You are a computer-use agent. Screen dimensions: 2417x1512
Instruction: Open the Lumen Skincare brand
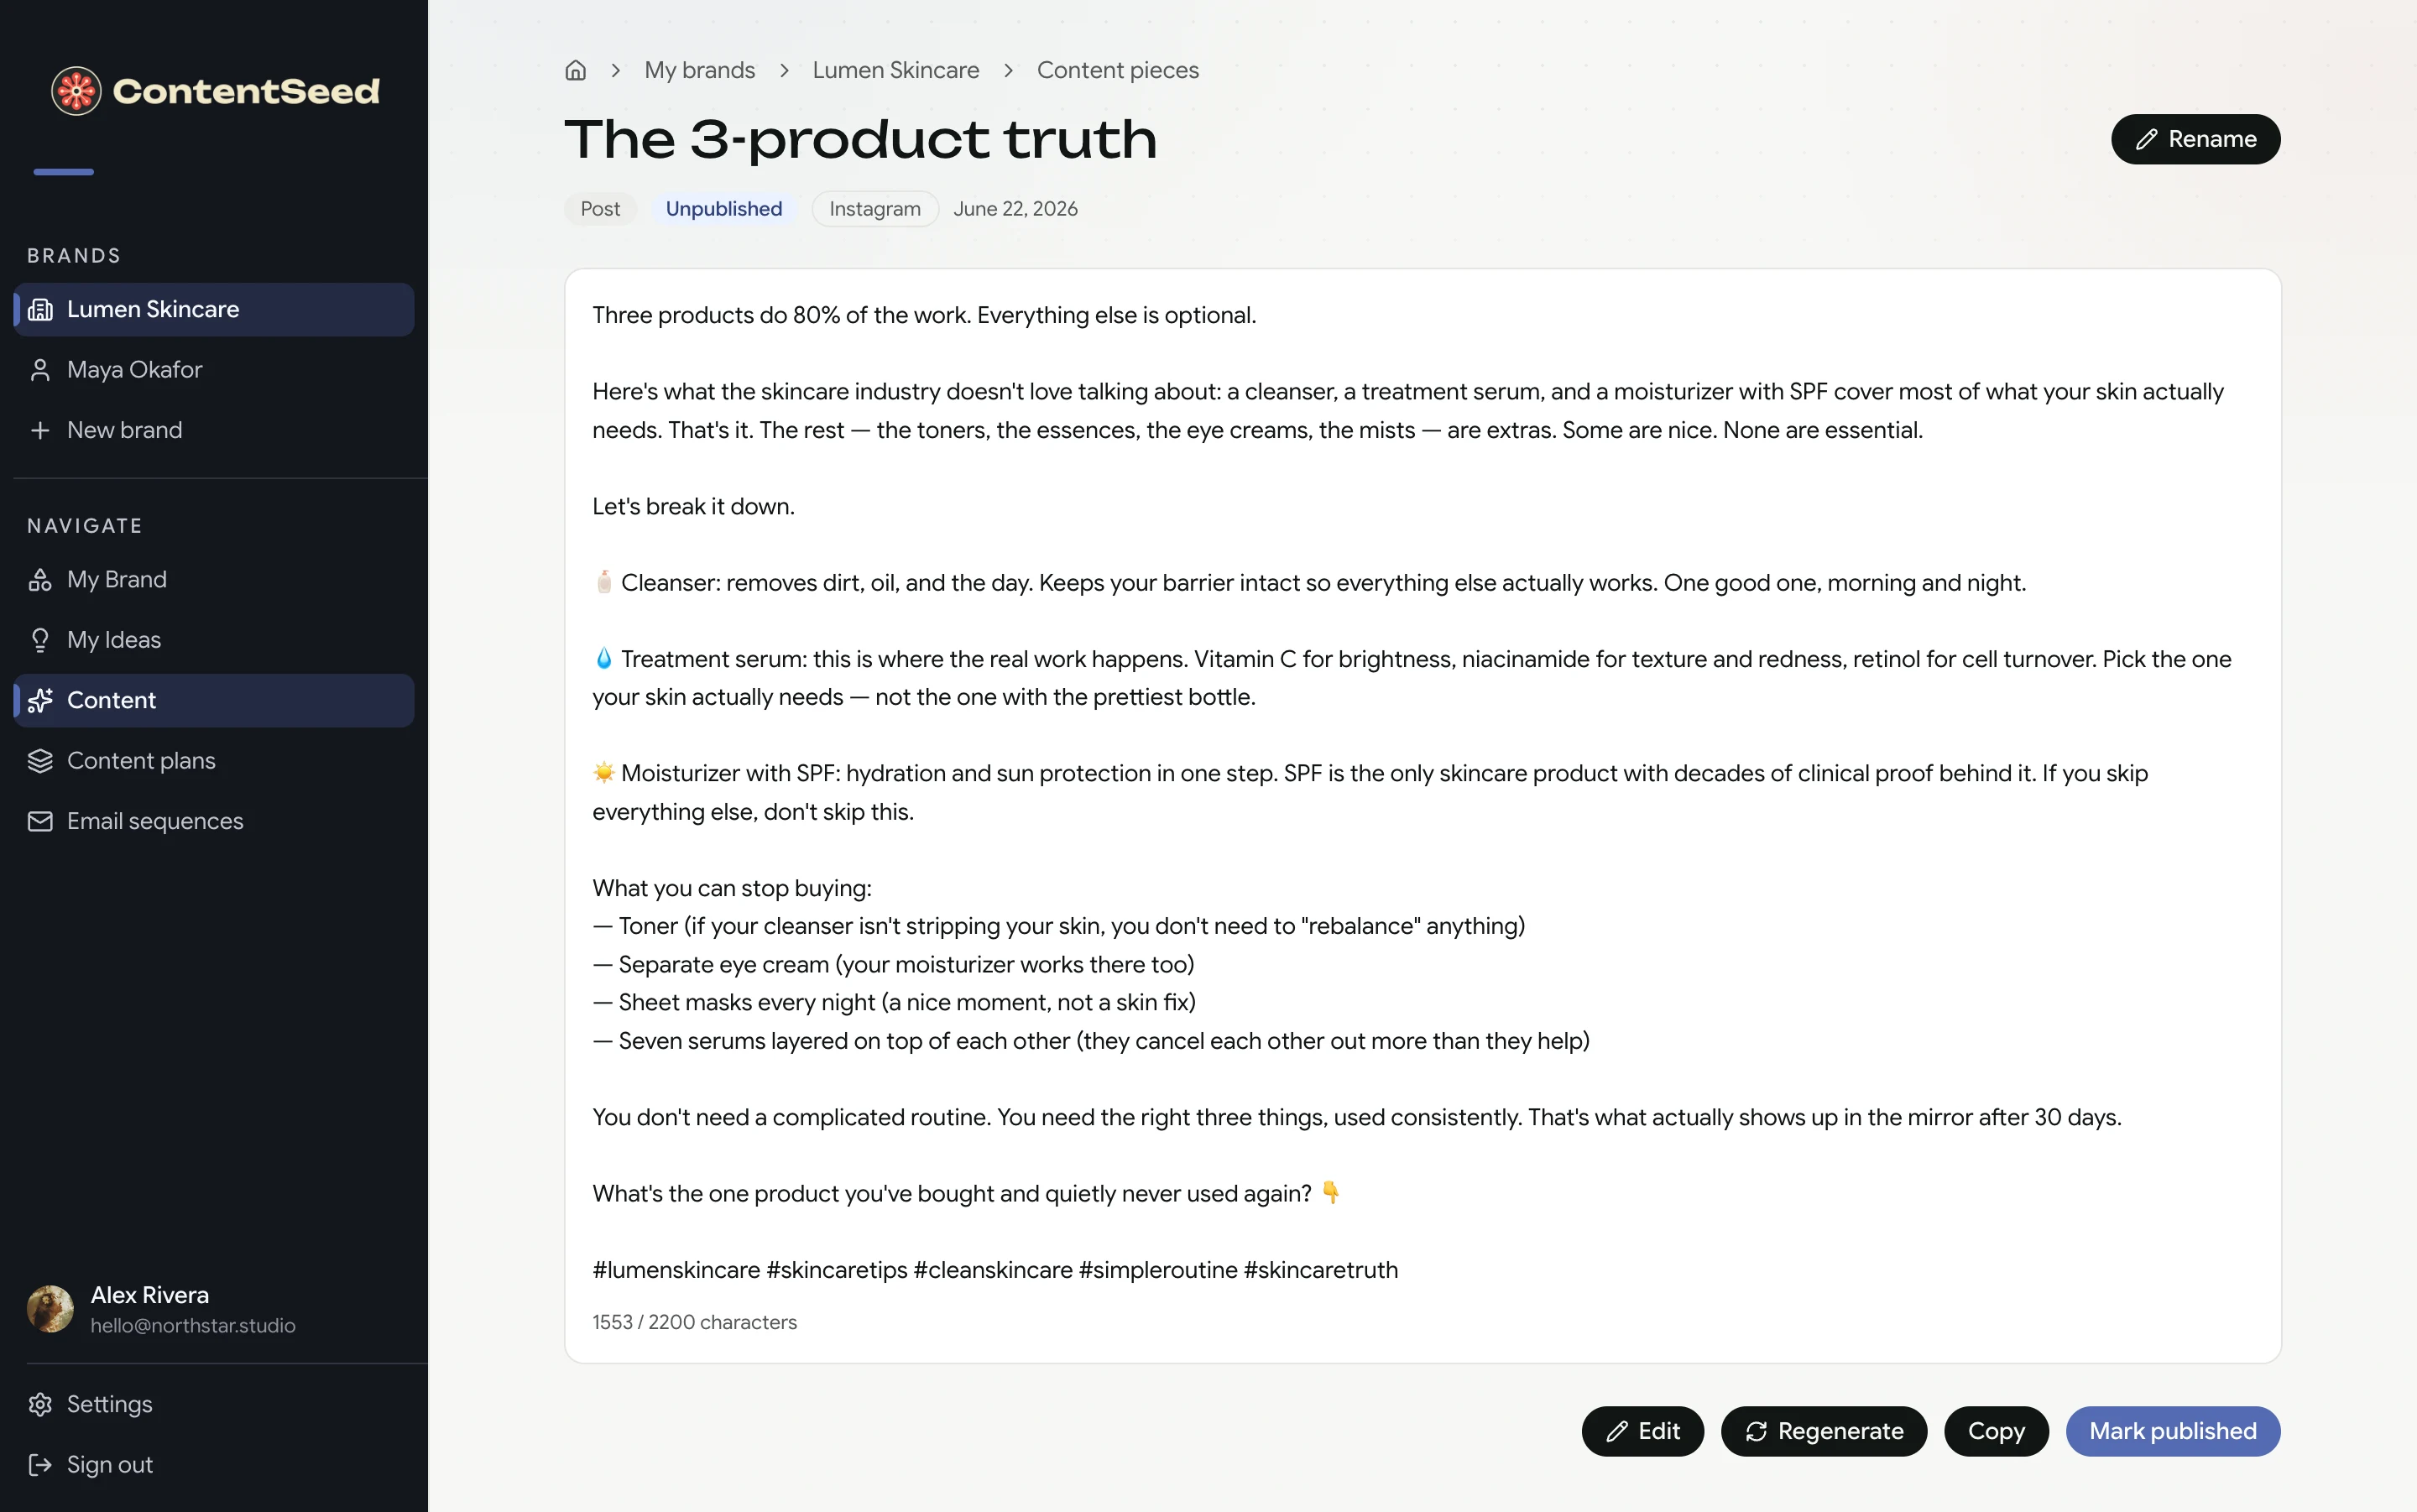(214, 309)
